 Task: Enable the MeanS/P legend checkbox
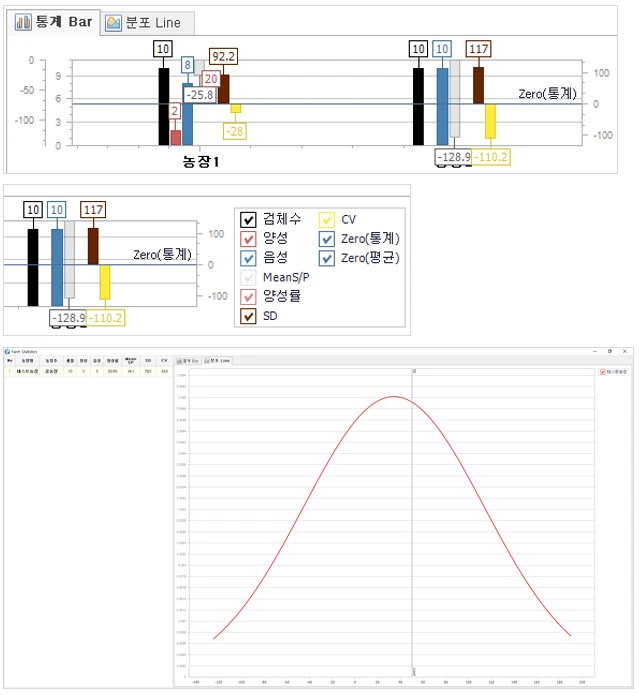point(248,278)
